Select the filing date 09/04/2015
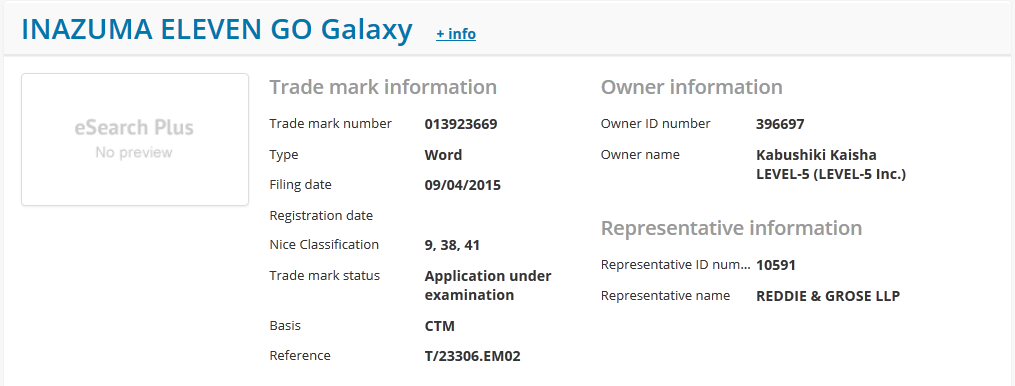 (463, 185)
